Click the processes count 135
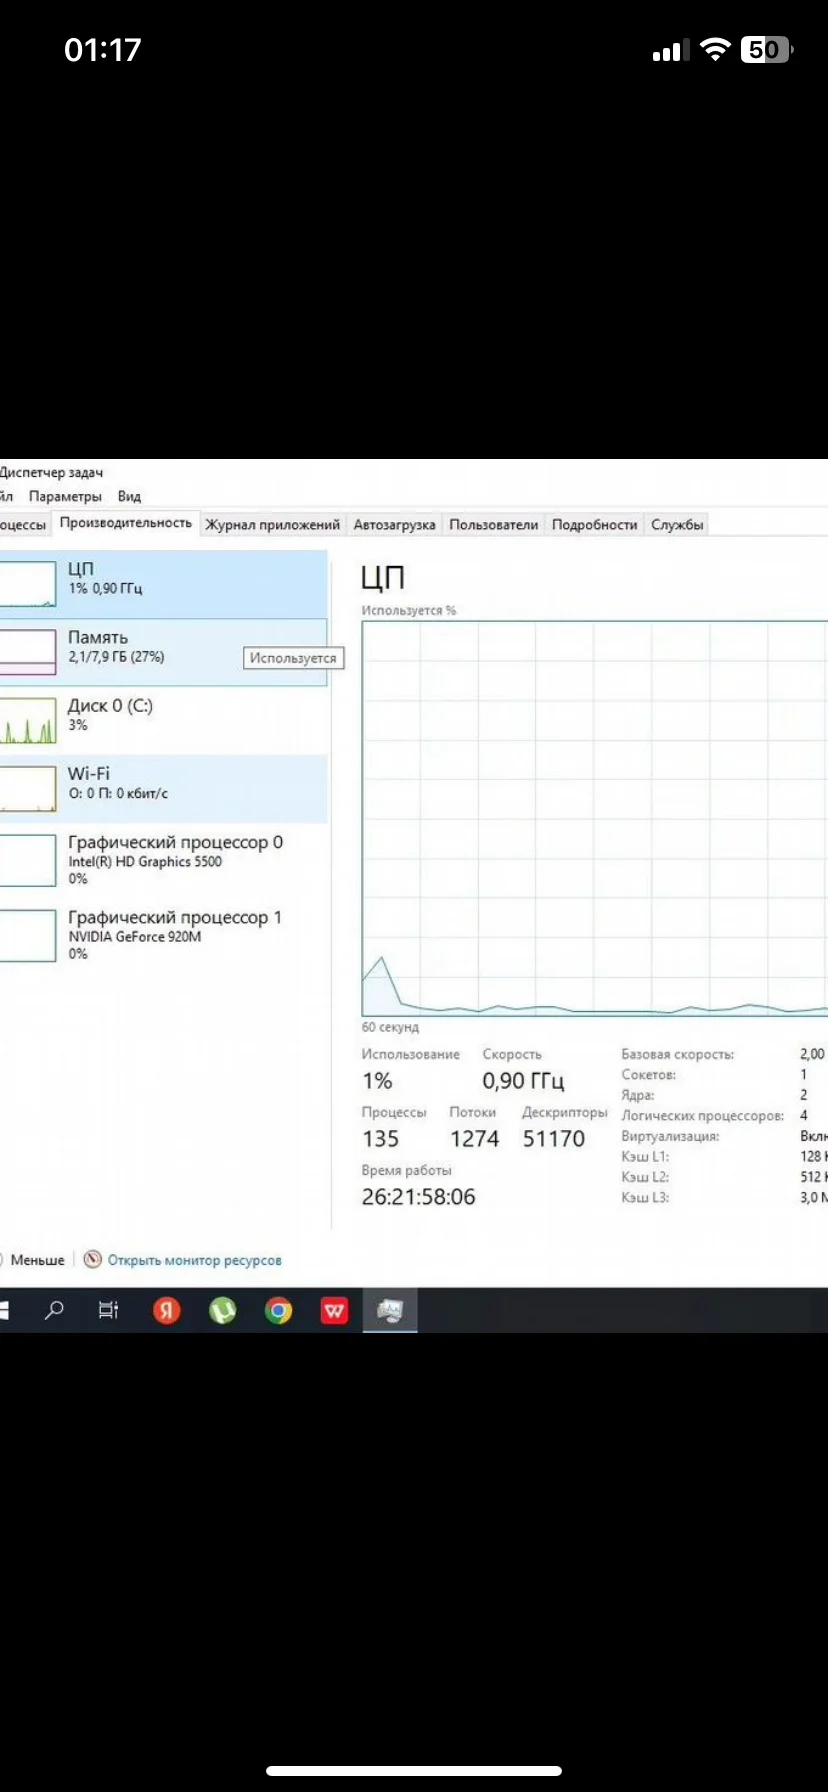This screenshot has height=1792, width=828. [x=380, y=1139]
